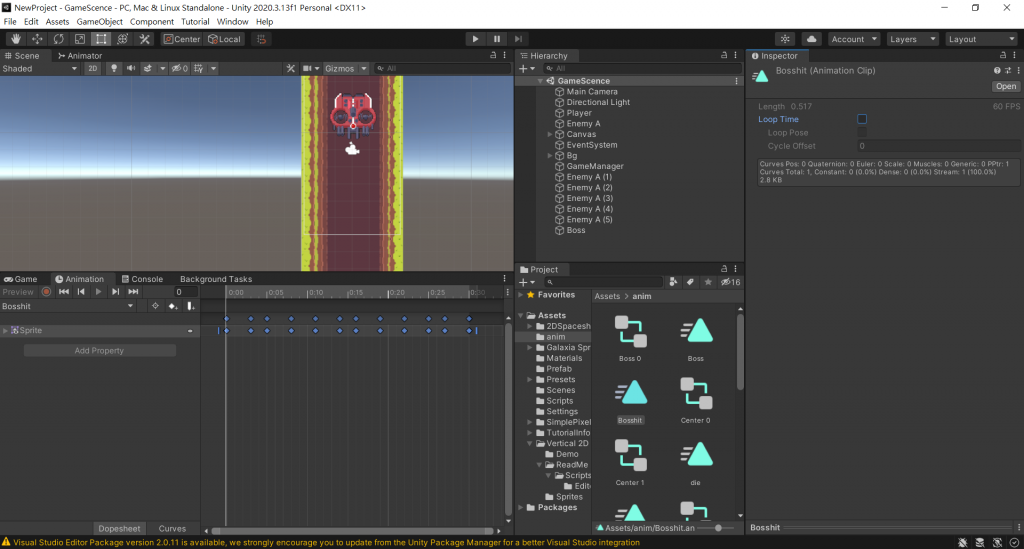Open the Account dropdown
Screen dimensions: 1024x549
[x=854, y=39]
